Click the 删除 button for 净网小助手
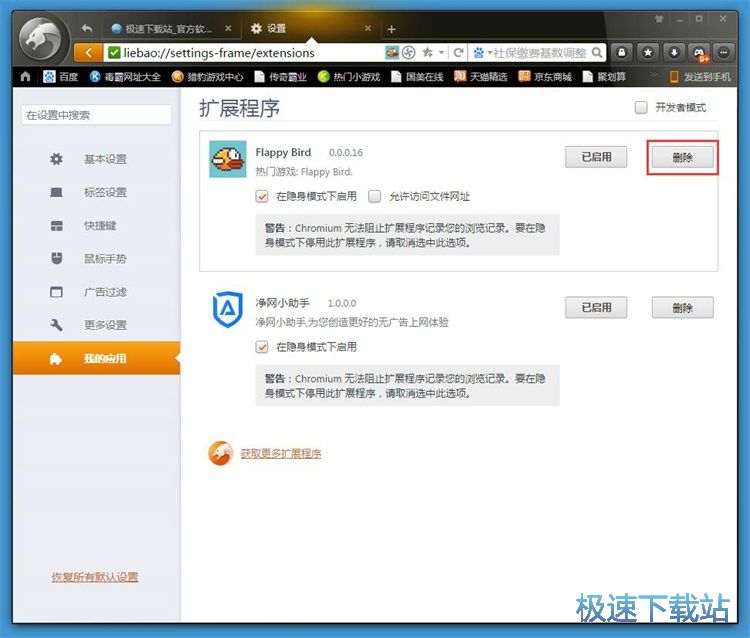This screenshot has height=638, width=750. [683, 308]
